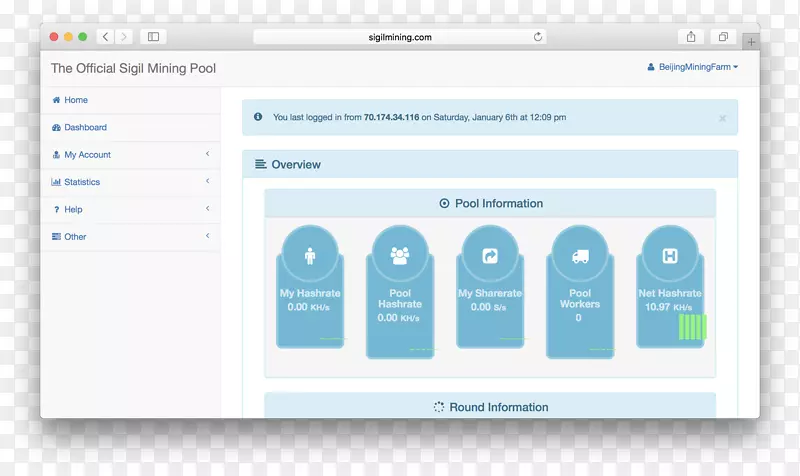Viewport: 800px width, 476px height.
Task: Expand the Other chevron
Action: [x=208, y=236]
